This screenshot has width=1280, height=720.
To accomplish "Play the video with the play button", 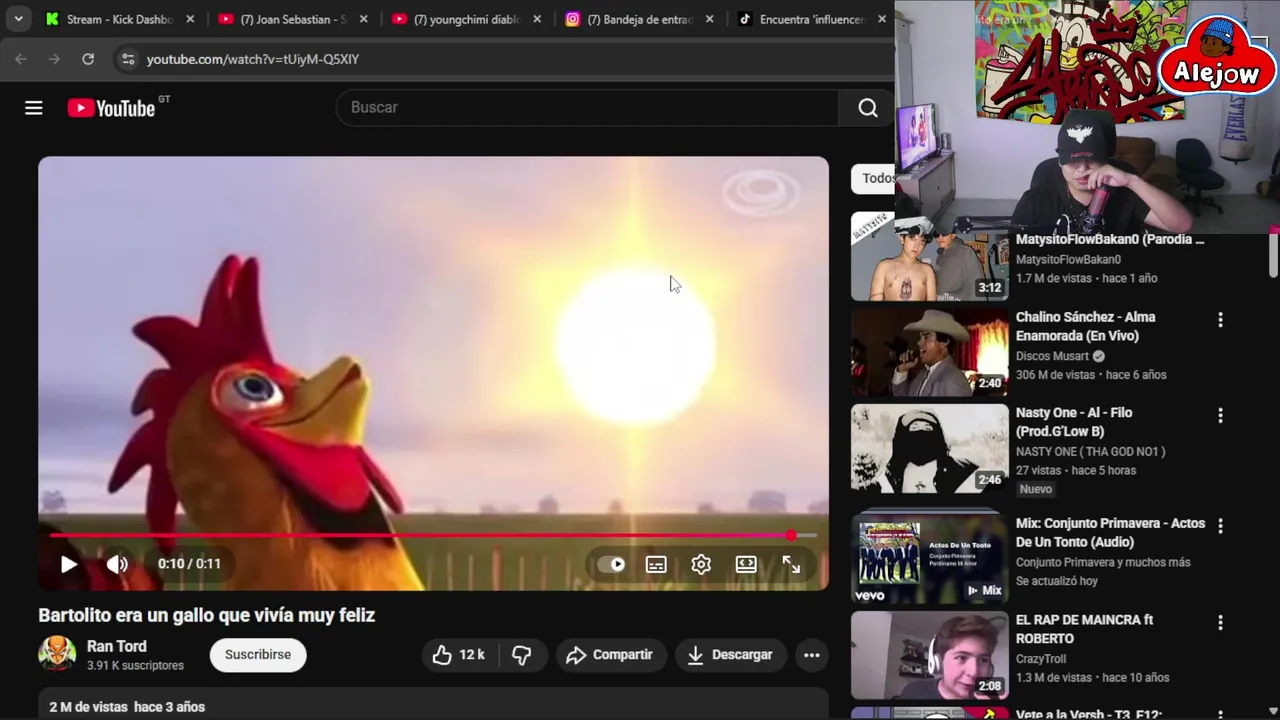I will click(68, 564).
